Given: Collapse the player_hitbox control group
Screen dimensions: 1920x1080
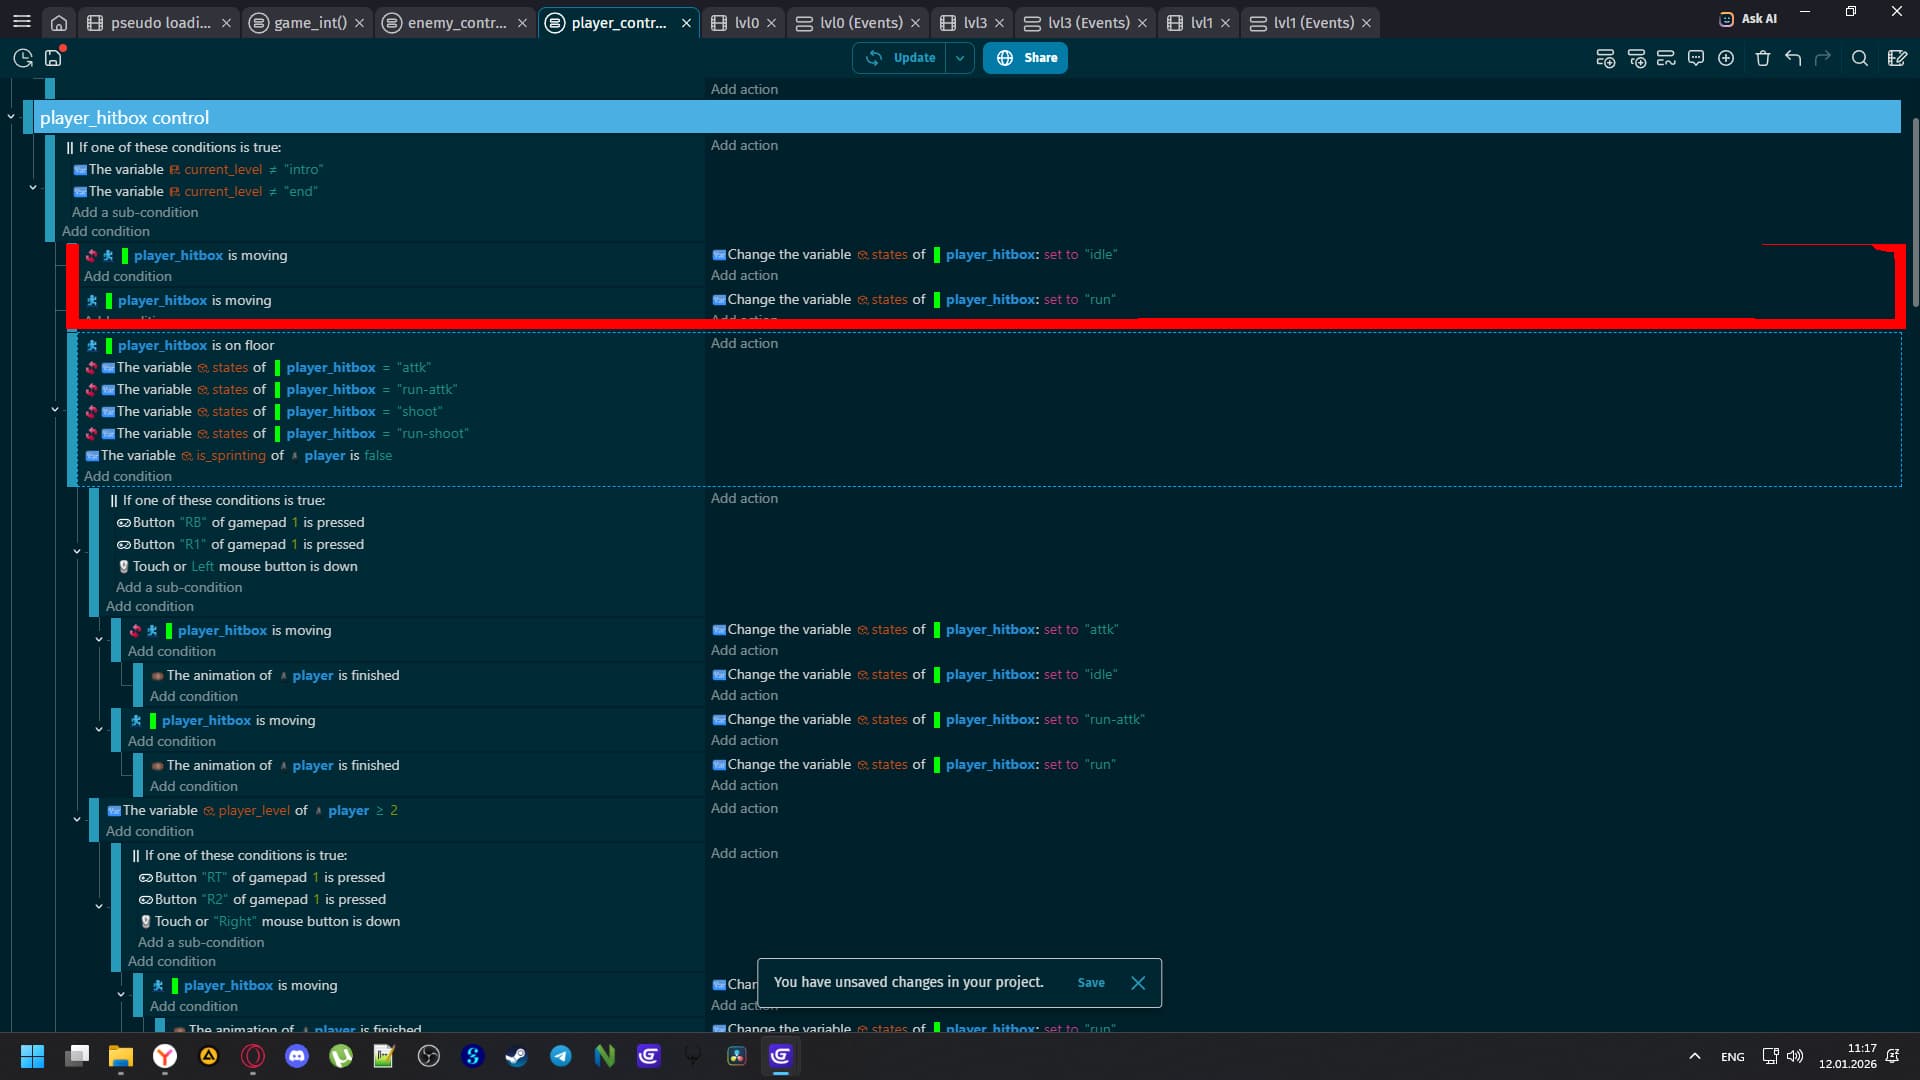Looking at the screenshot, I should (11, 117).
